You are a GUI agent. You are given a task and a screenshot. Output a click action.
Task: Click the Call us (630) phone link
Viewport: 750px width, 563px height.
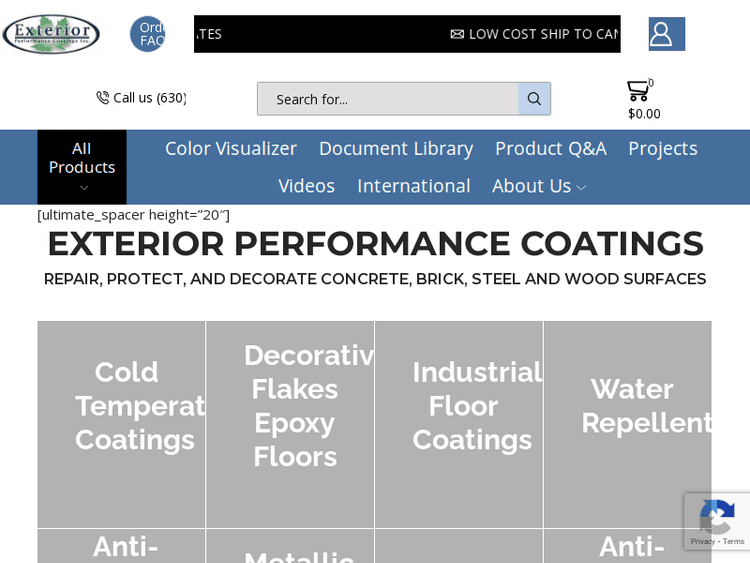149,98
